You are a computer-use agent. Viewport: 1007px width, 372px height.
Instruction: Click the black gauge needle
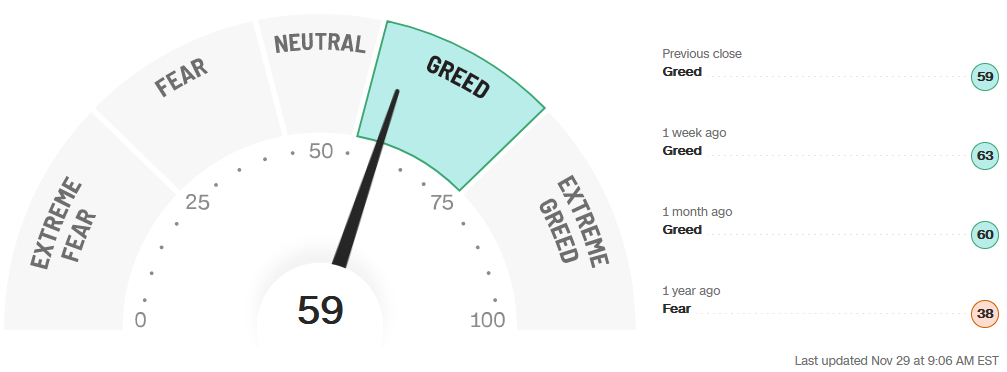(x=367, y=180)
